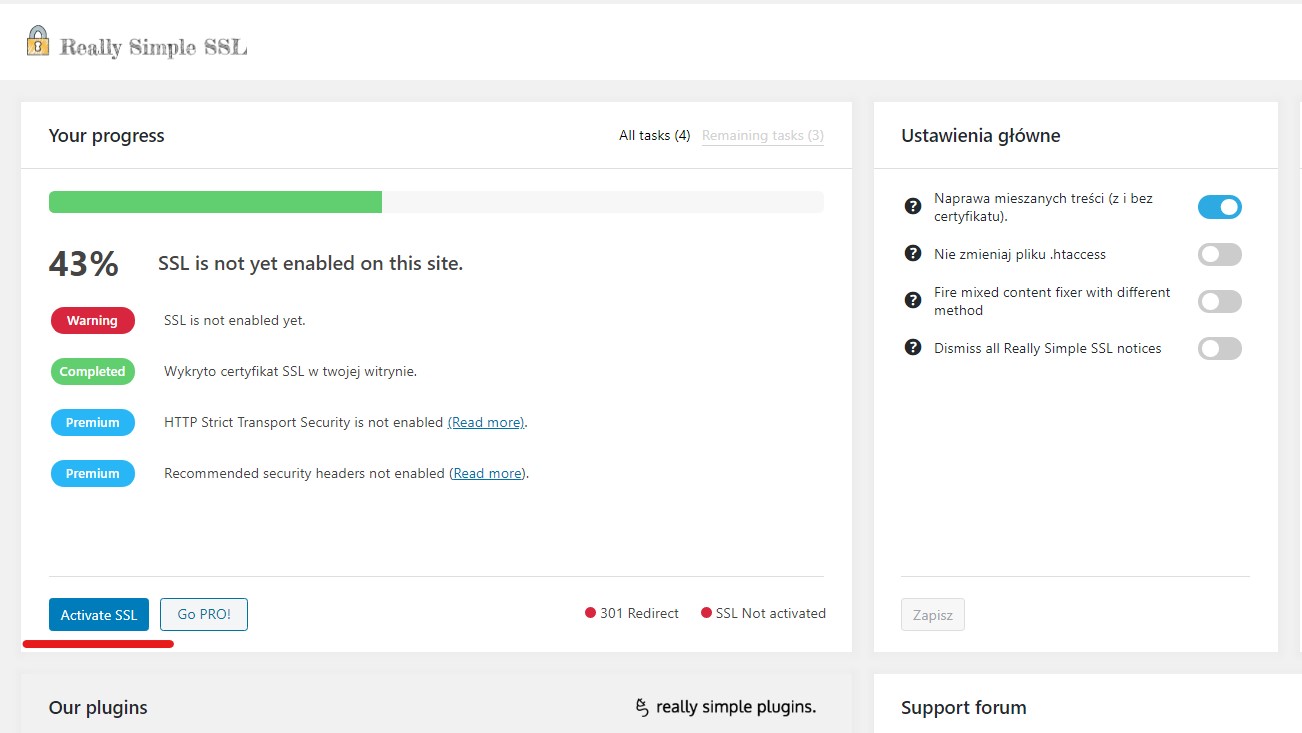
Task: Click the green progress bar
Action: click(215, 202)
